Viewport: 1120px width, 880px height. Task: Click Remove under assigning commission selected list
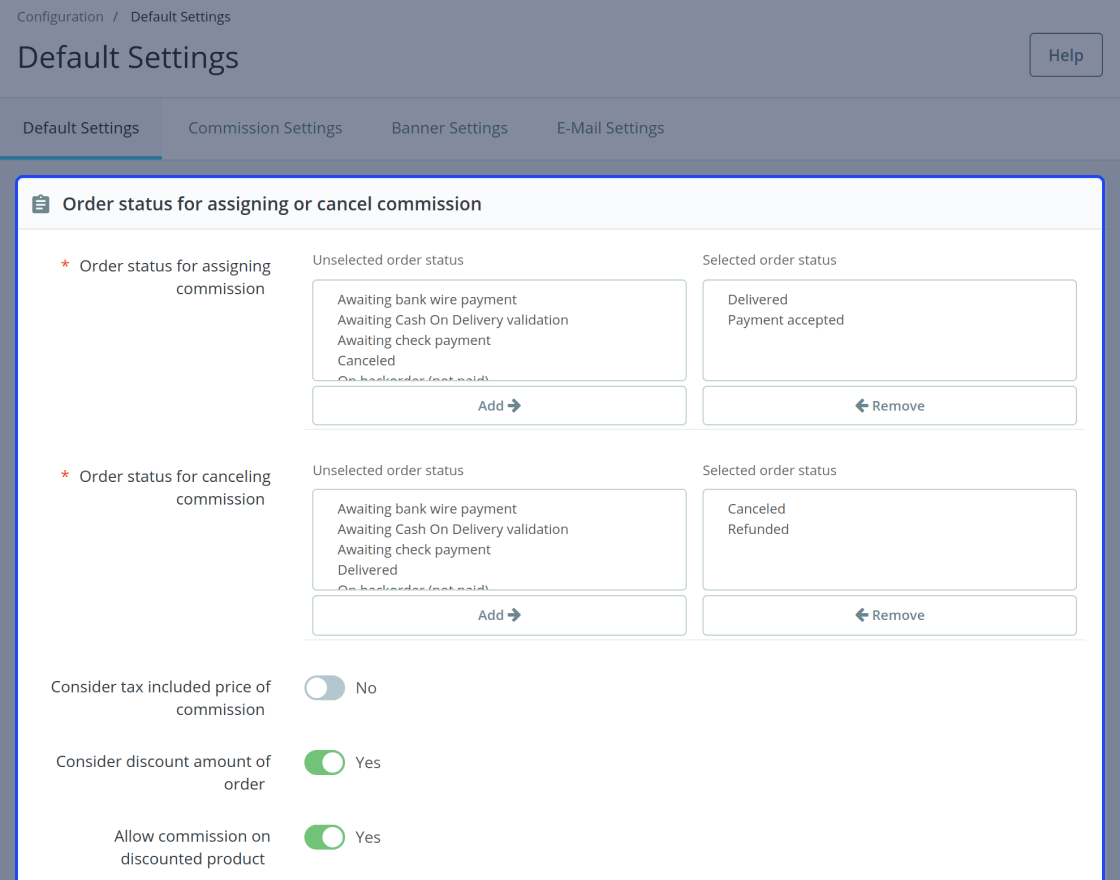tap(889, 406)
